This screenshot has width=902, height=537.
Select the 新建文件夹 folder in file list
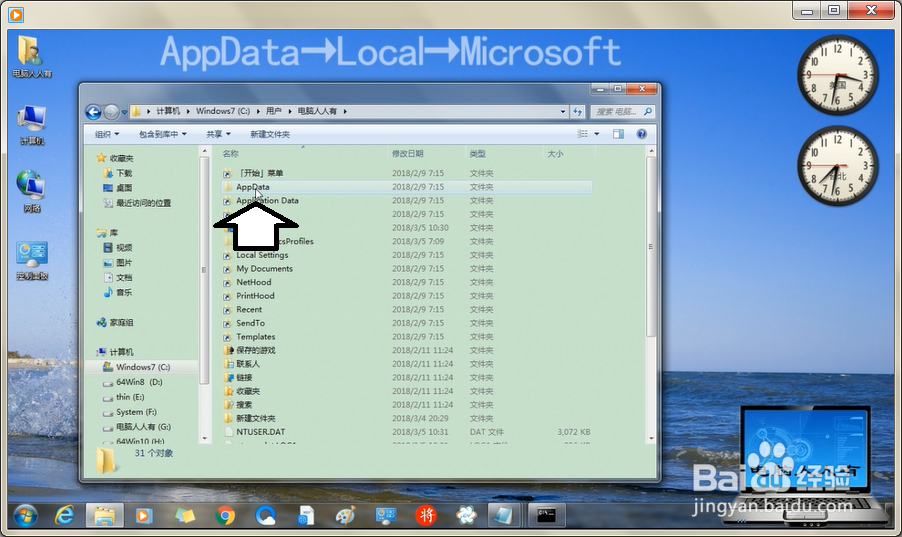[x=255, y=418]
